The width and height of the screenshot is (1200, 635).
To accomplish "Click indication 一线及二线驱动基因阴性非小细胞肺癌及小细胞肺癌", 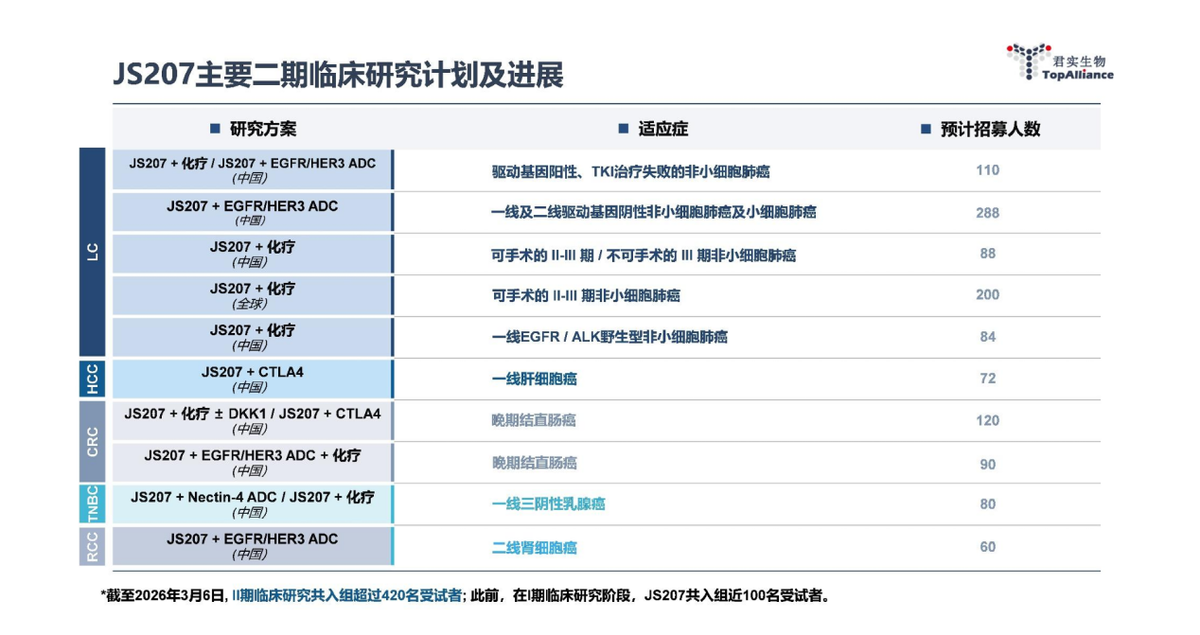I will (654, 213).
